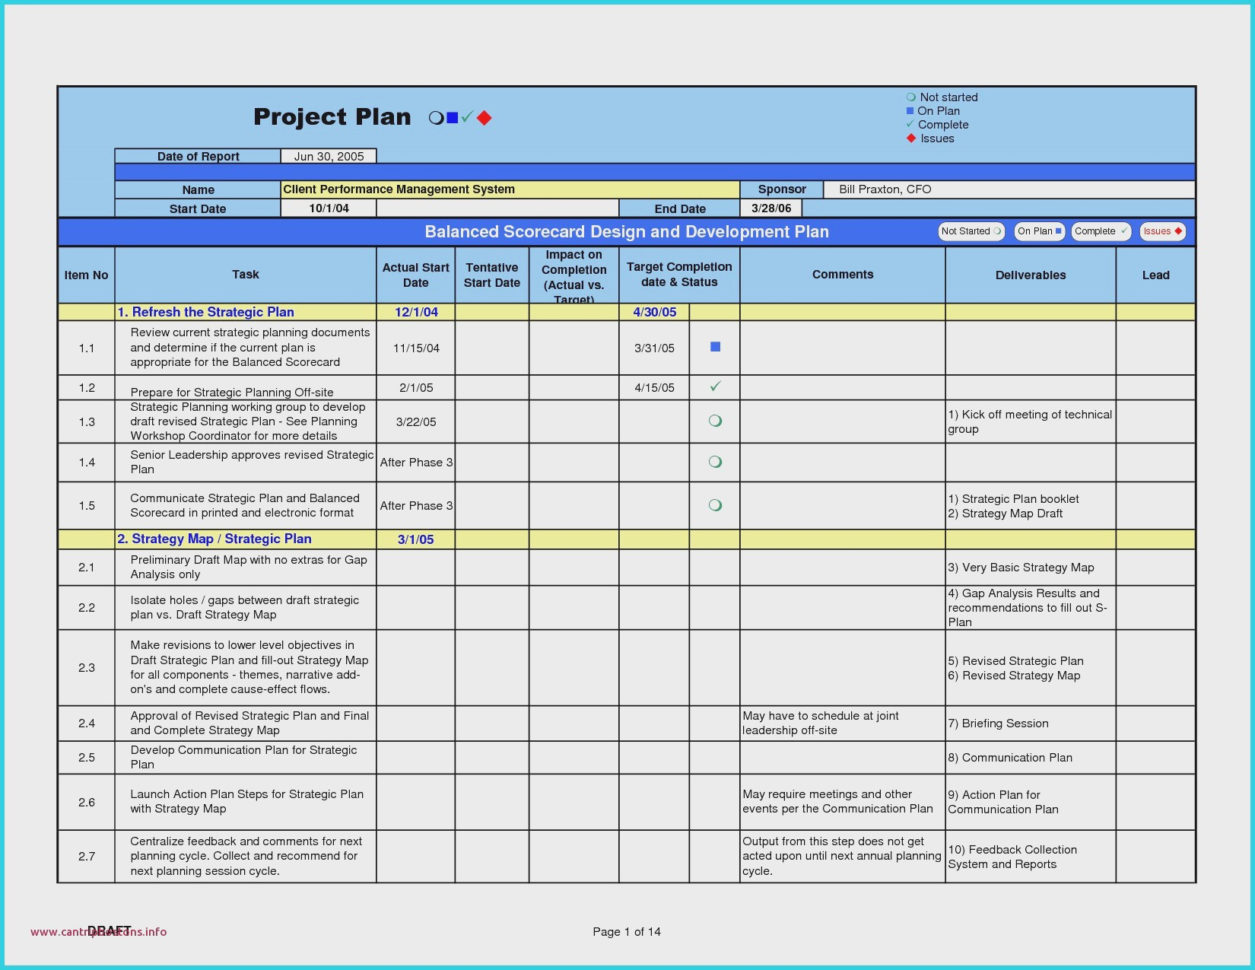Viewport: 1255px width, 970px height.
Task: Click the blue On Plan square in the legend
Action: (910, 110)
